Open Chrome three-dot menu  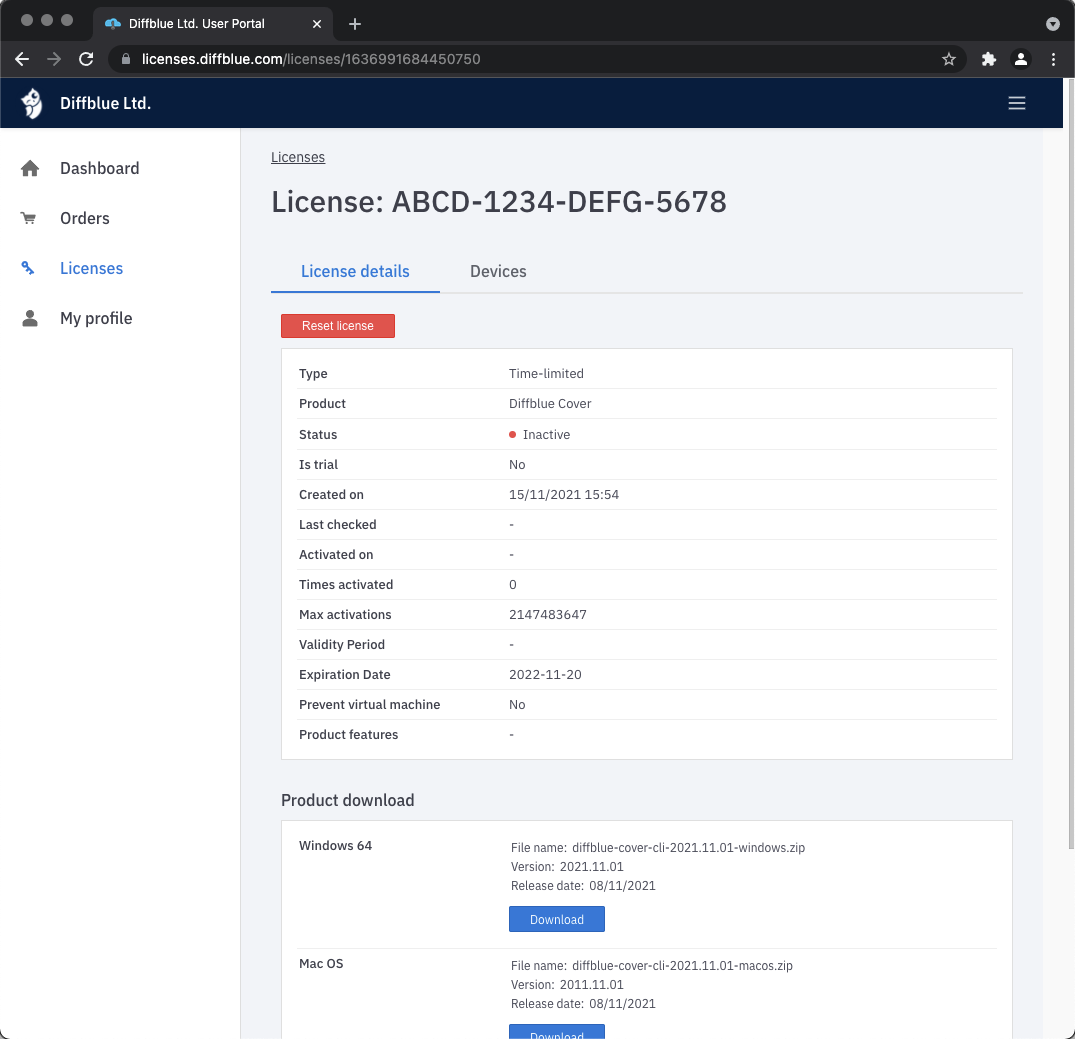tap(1053, 59)
